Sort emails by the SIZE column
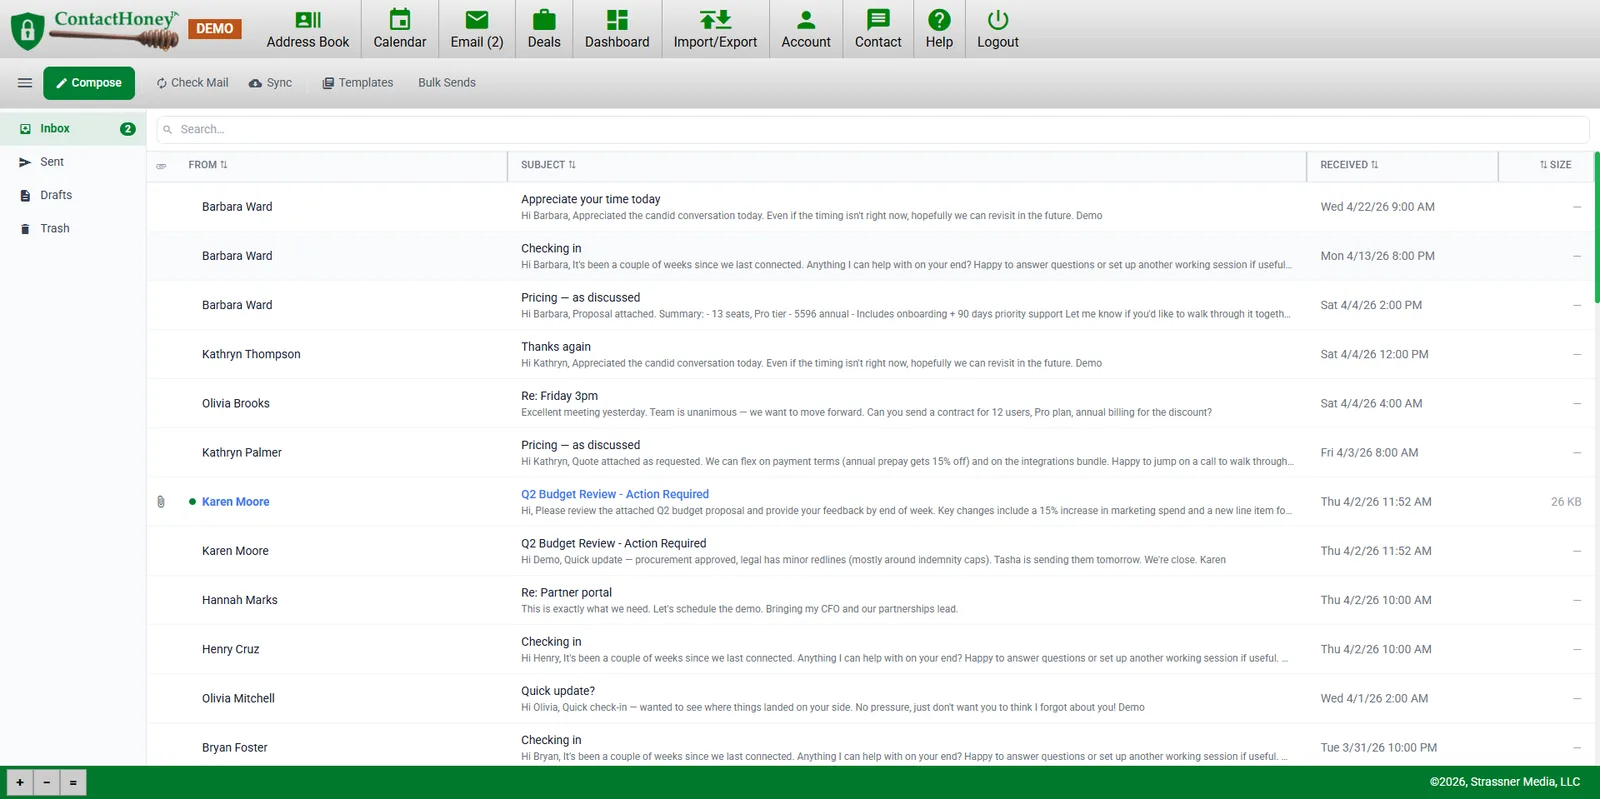 1555,165
